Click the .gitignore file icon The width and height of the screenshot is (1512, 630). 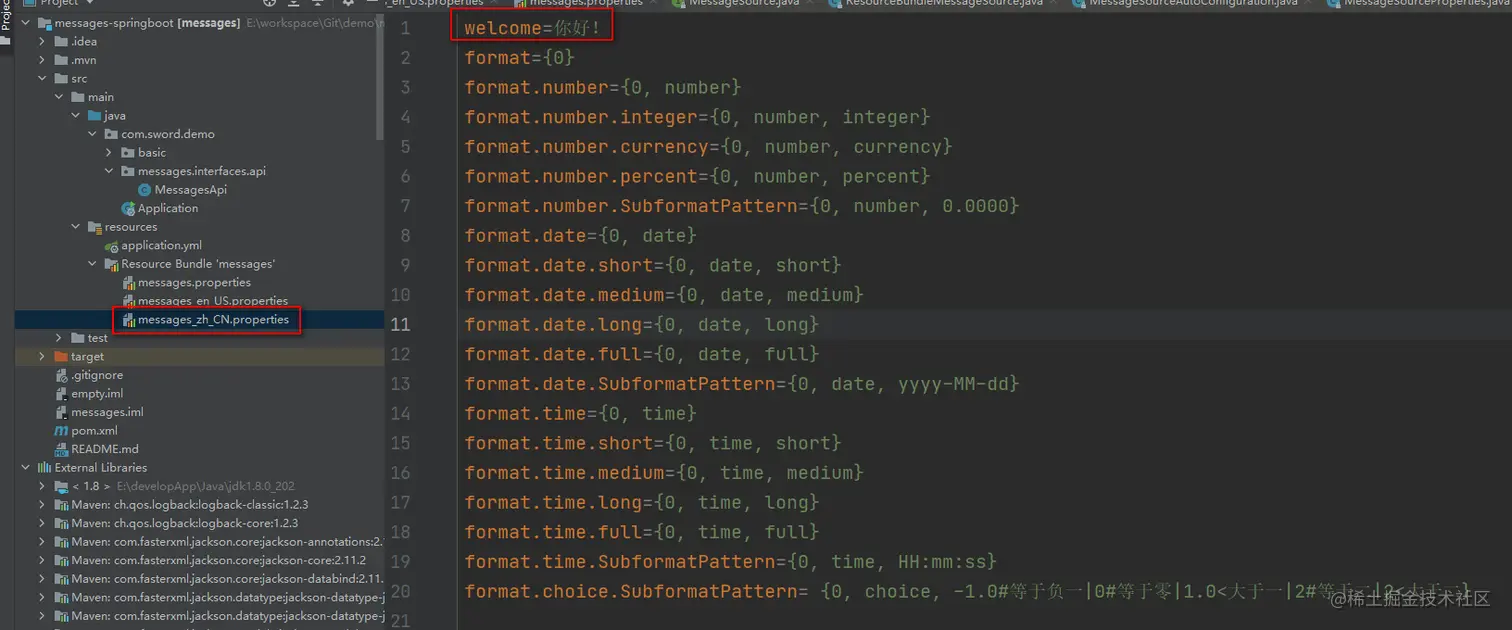[61, 375]
